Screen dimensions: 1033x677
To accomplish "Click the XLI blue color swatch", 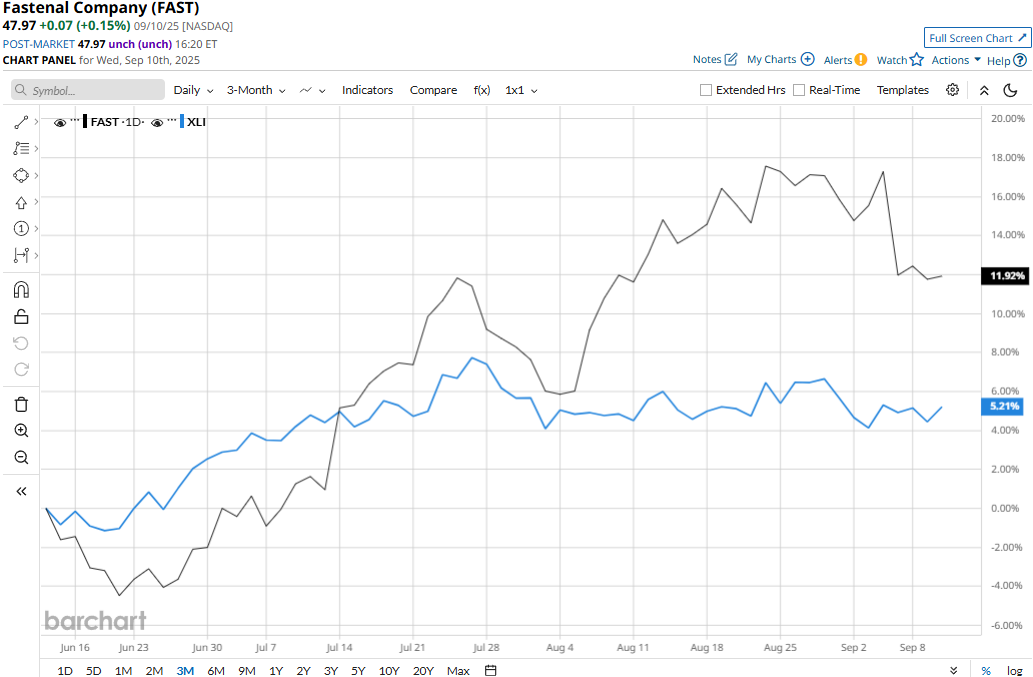I will tap(182, 122).
